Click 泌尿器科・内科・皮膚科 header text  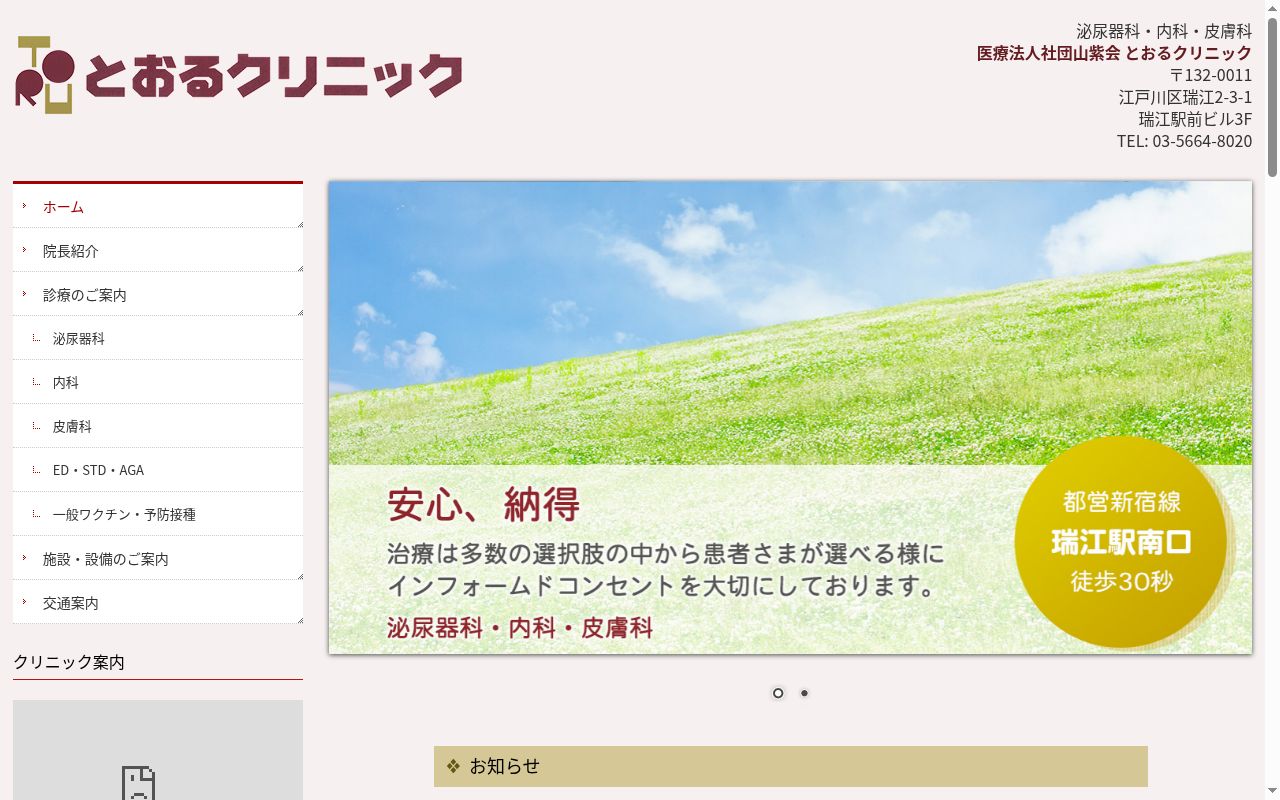click(x=1164, y=31)
